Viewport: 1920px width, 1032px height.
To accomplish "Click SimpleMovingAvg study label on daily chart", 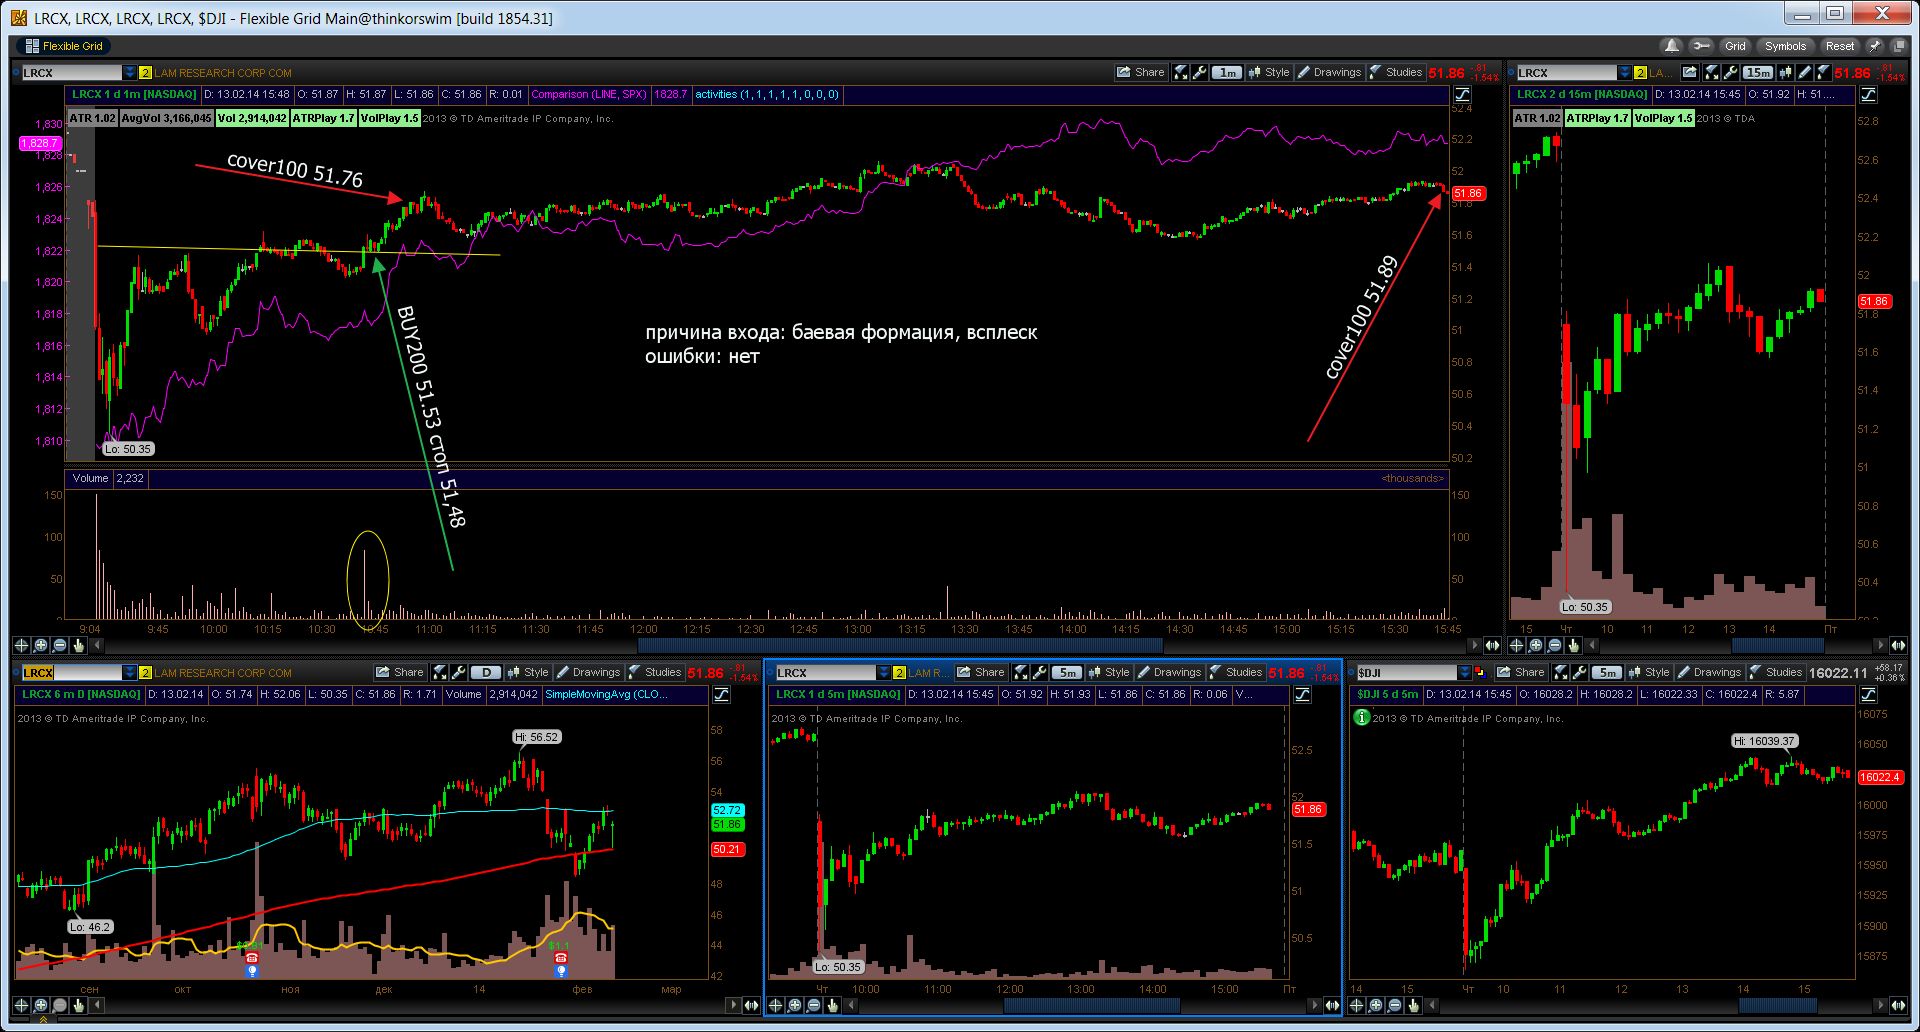I will click(x=606, y=694).
